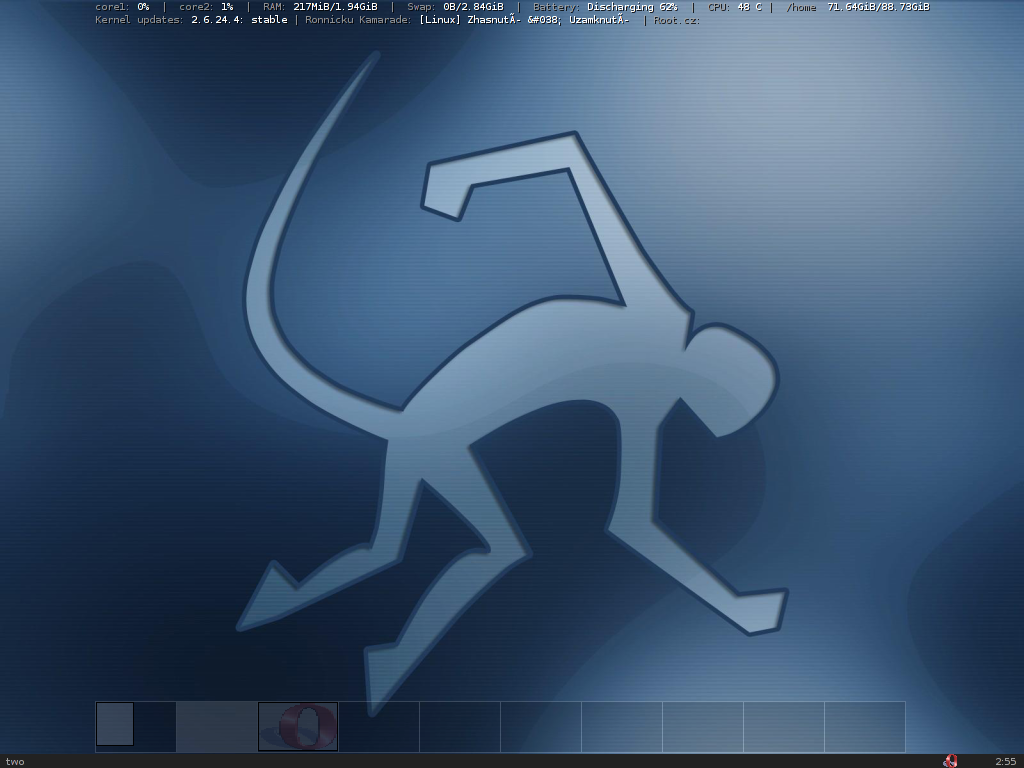Open the Opera window thumbnail in the pager
The height and width of the screenshot is (768, 1024).
298,726
